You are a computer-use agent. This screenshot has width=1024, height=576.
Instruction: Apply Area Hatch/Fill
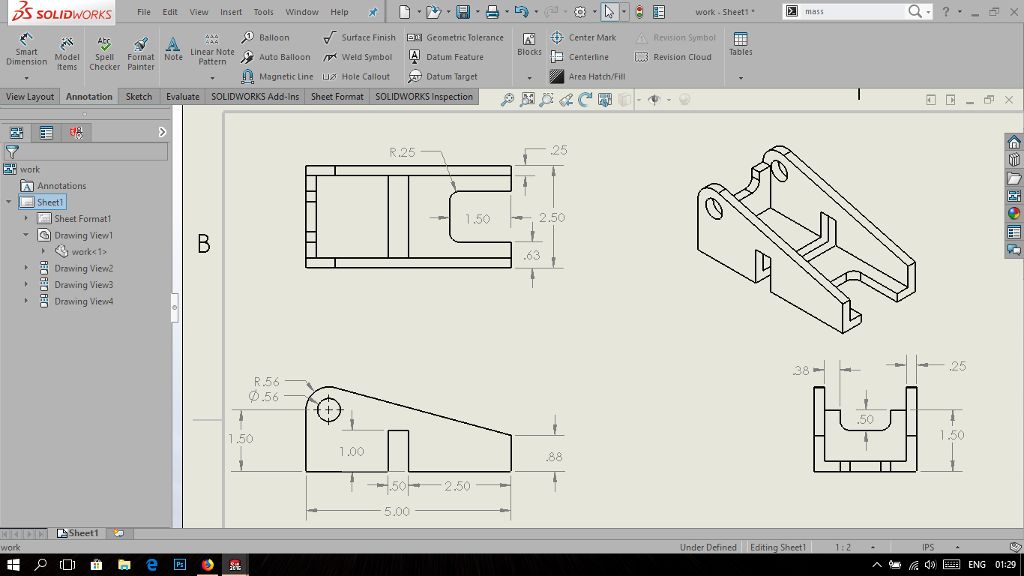coord(588,76)
